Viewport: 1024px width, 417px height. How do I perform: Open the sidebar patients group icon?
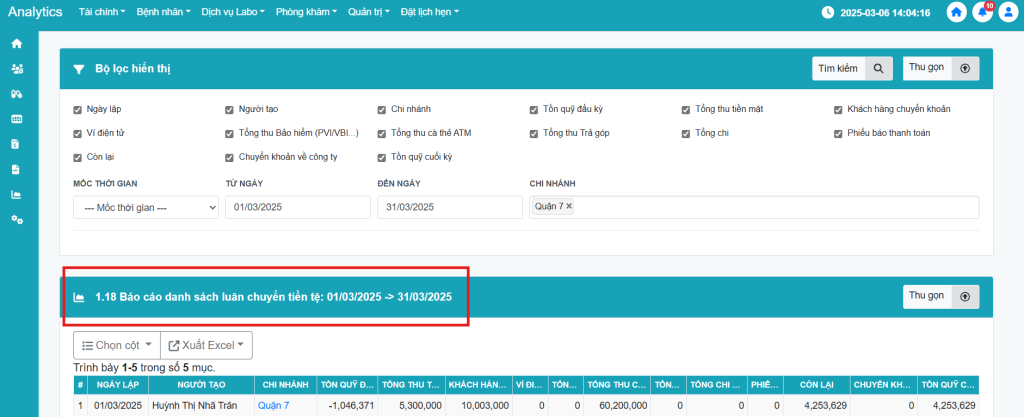(x=16, y=69)
